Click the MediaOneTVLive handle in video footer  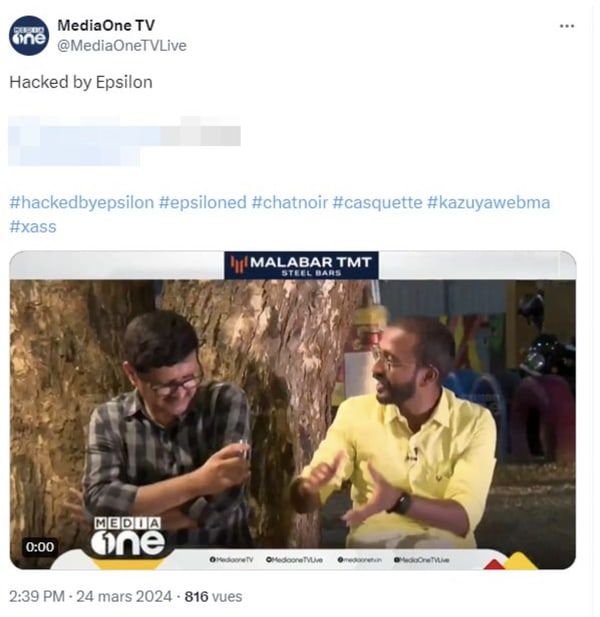click(421, 560)
